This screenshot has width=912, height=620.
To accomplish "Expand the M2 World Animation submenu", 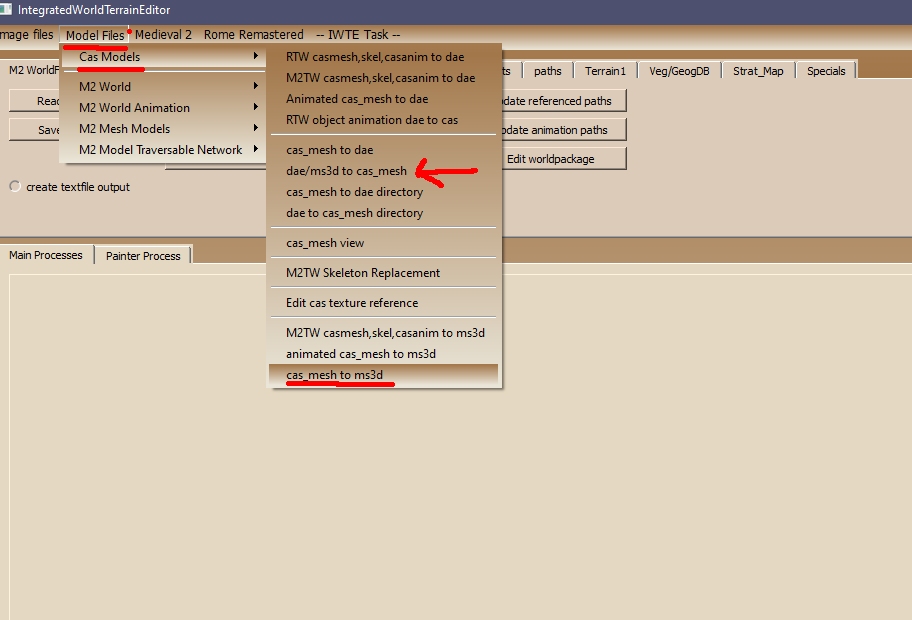I will click(163, 108).
